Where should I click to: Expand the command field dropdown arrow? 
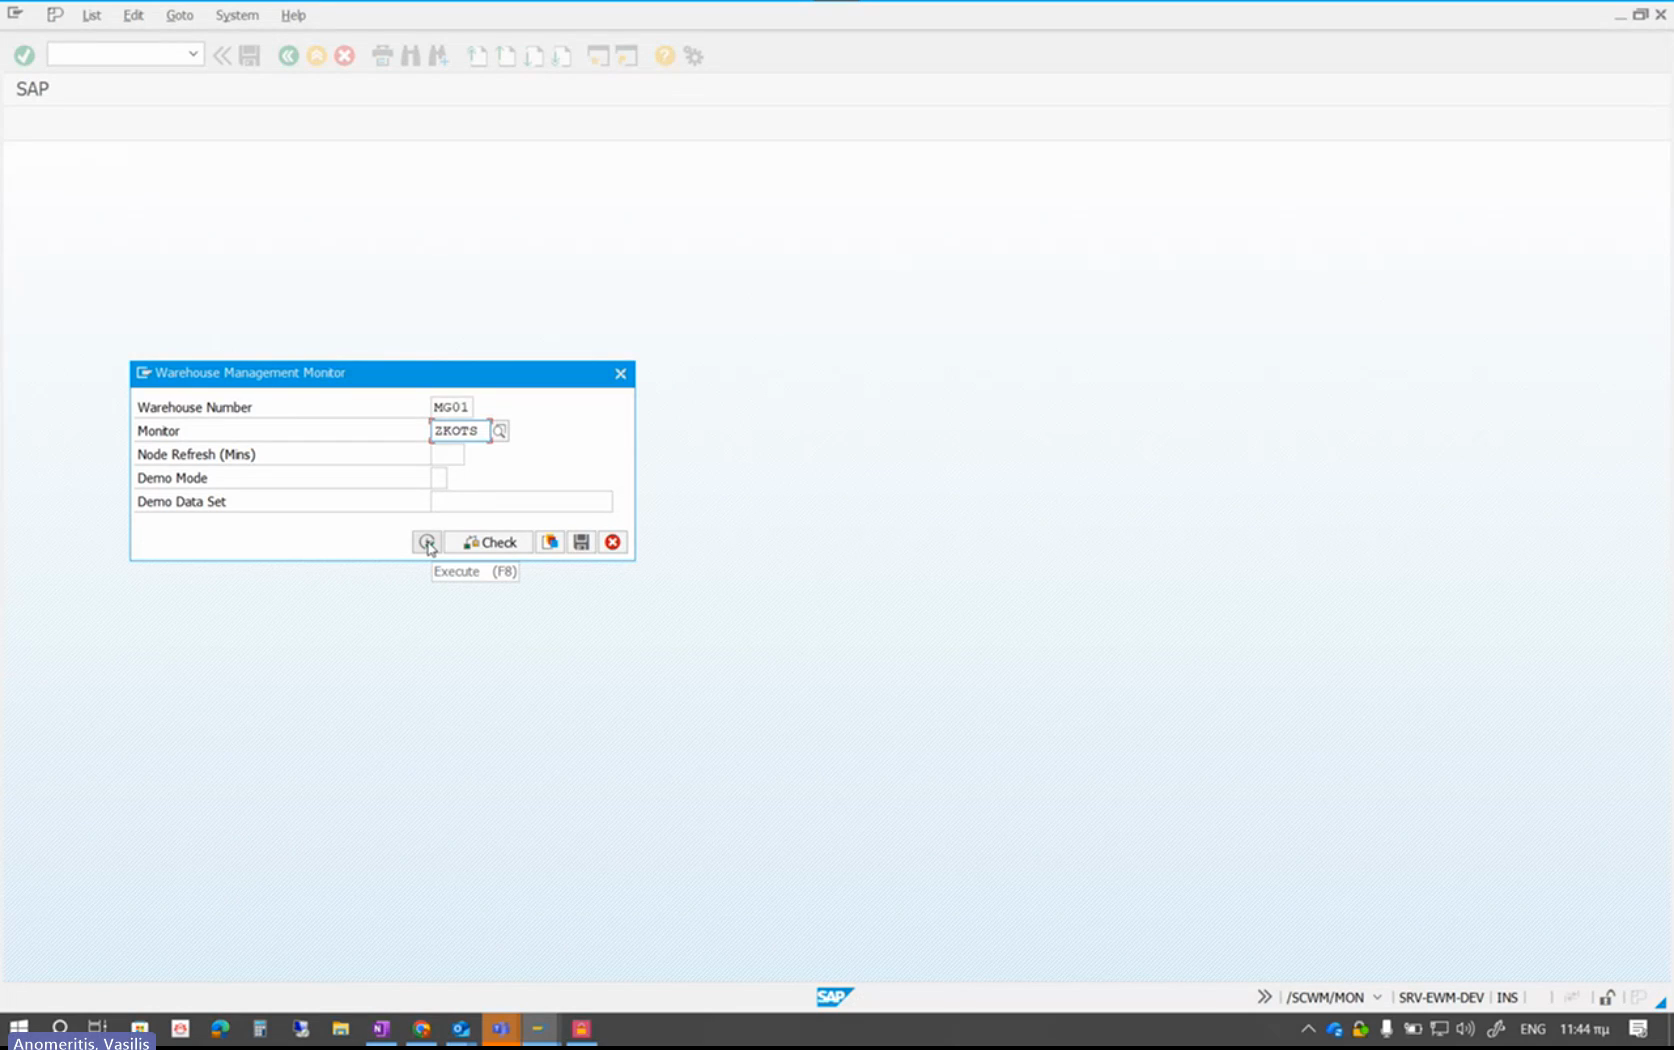coord(193,55)
